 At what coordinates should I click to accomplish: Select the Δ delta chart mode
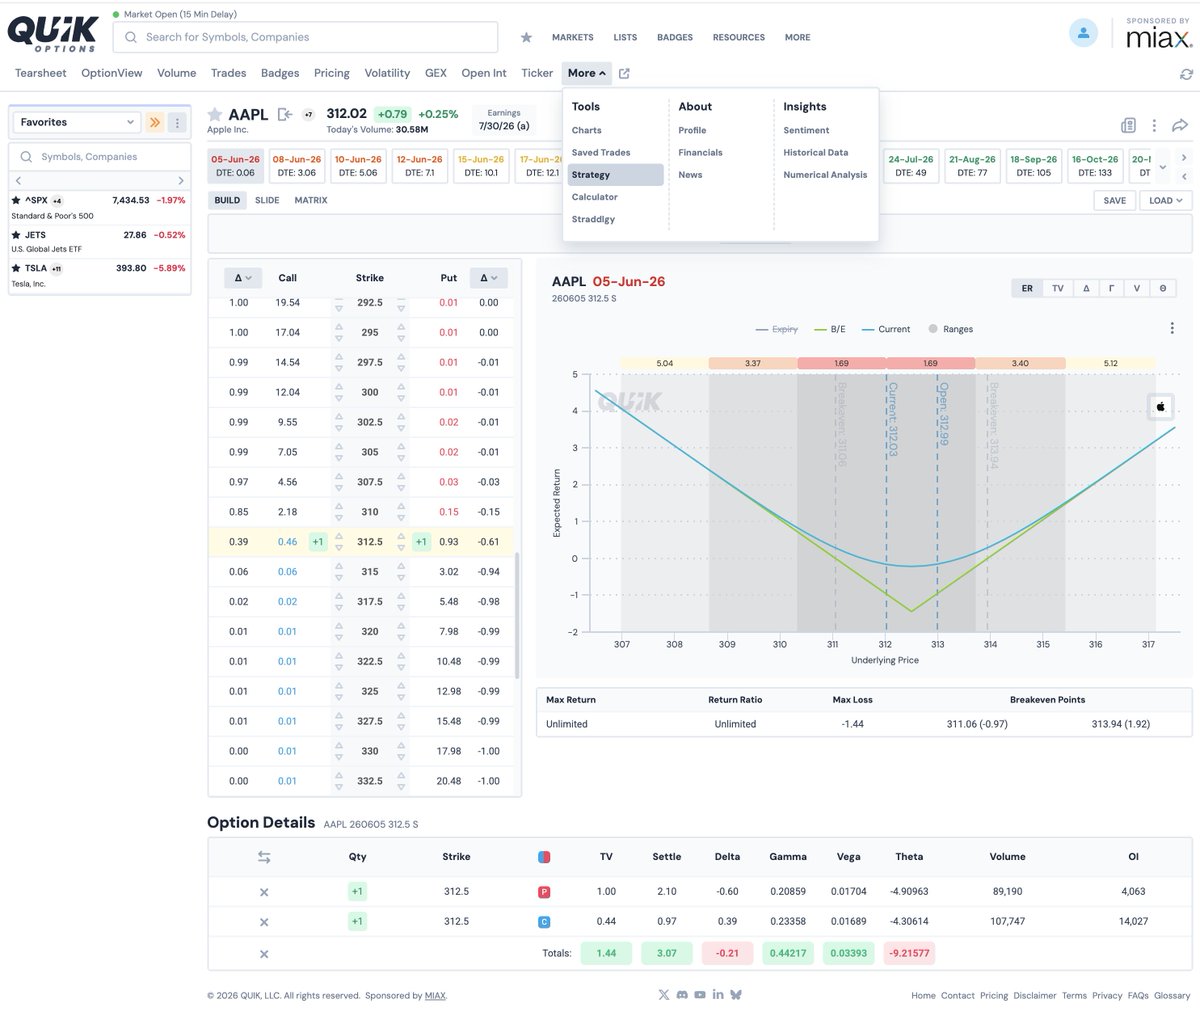(x=1086, y=288)
